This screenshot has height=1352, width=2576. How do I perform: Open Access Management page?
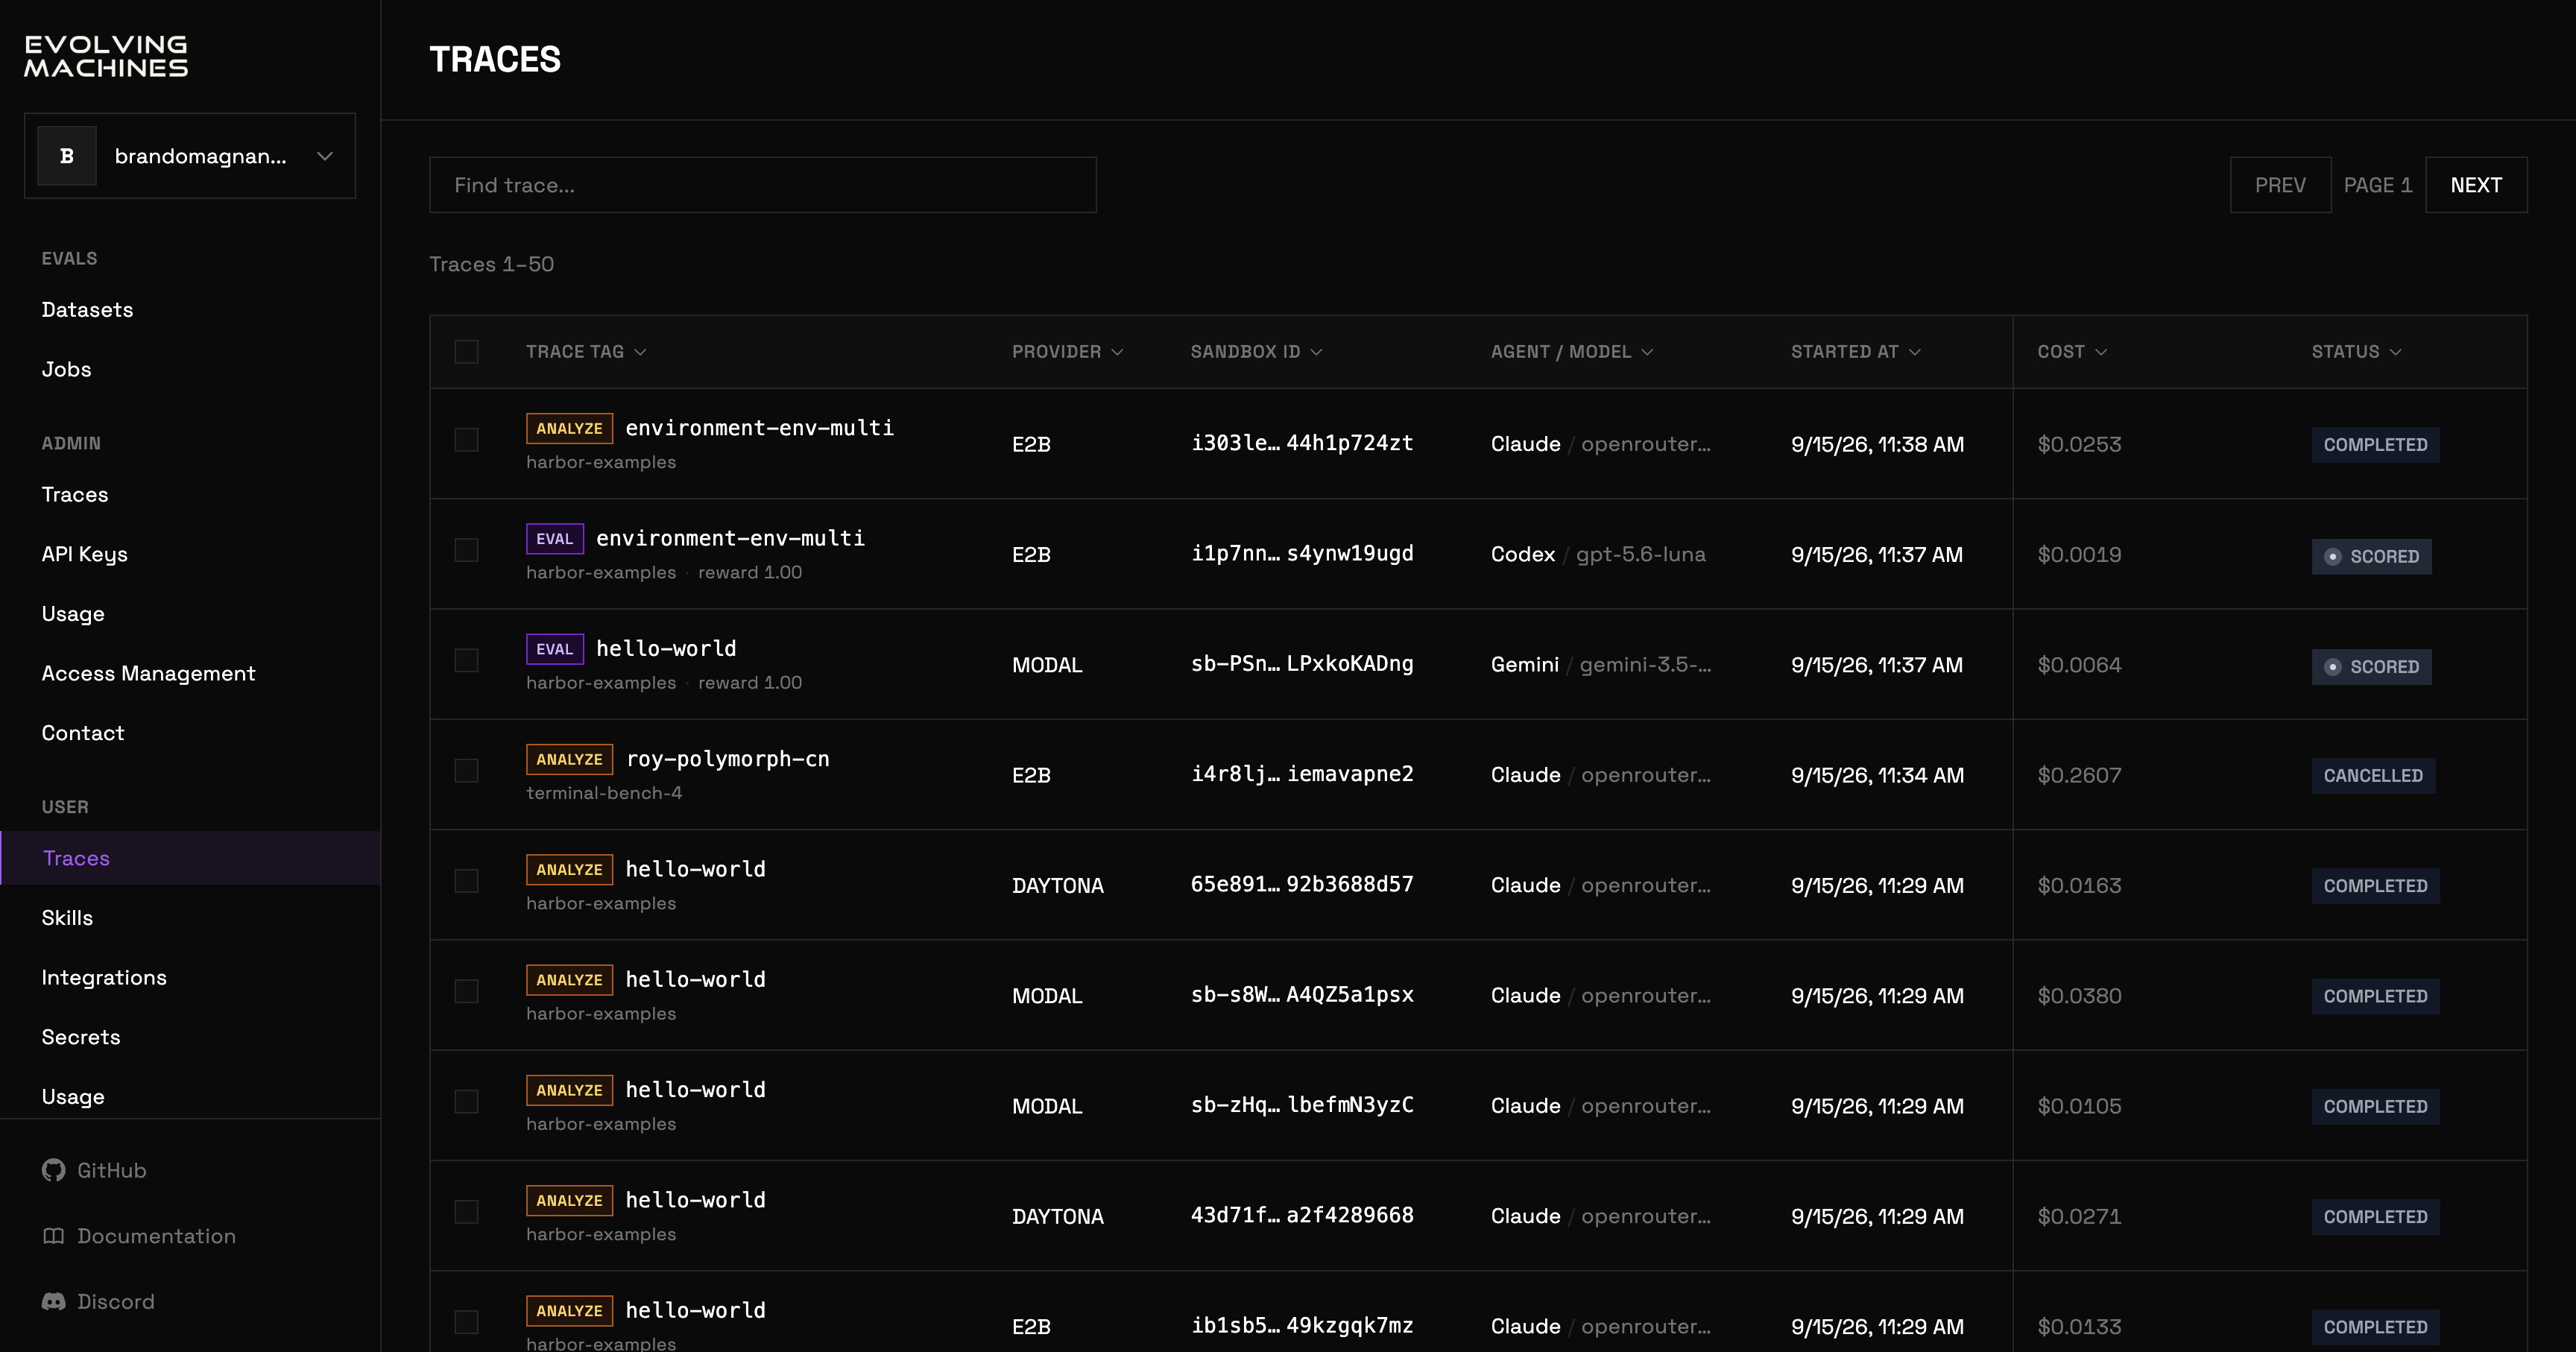coord(149,674)
